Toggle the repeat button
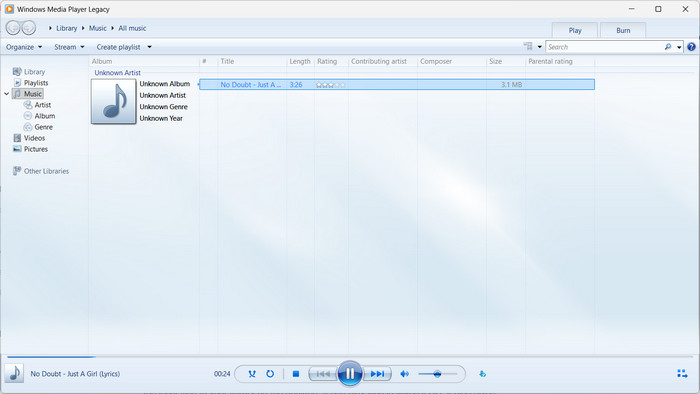 270,374
